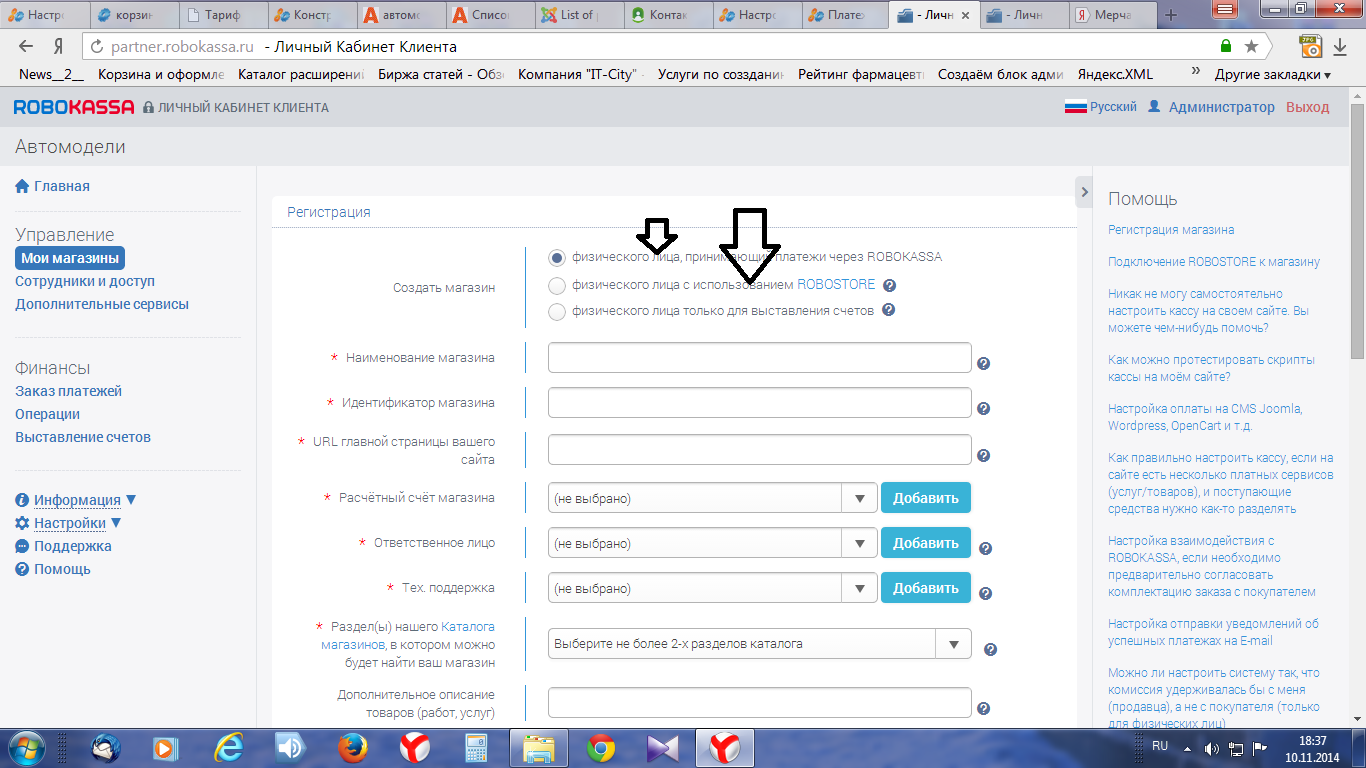Open Администратор profile link
This screenshot has height=768, width=1366.
pos(1211,107)
